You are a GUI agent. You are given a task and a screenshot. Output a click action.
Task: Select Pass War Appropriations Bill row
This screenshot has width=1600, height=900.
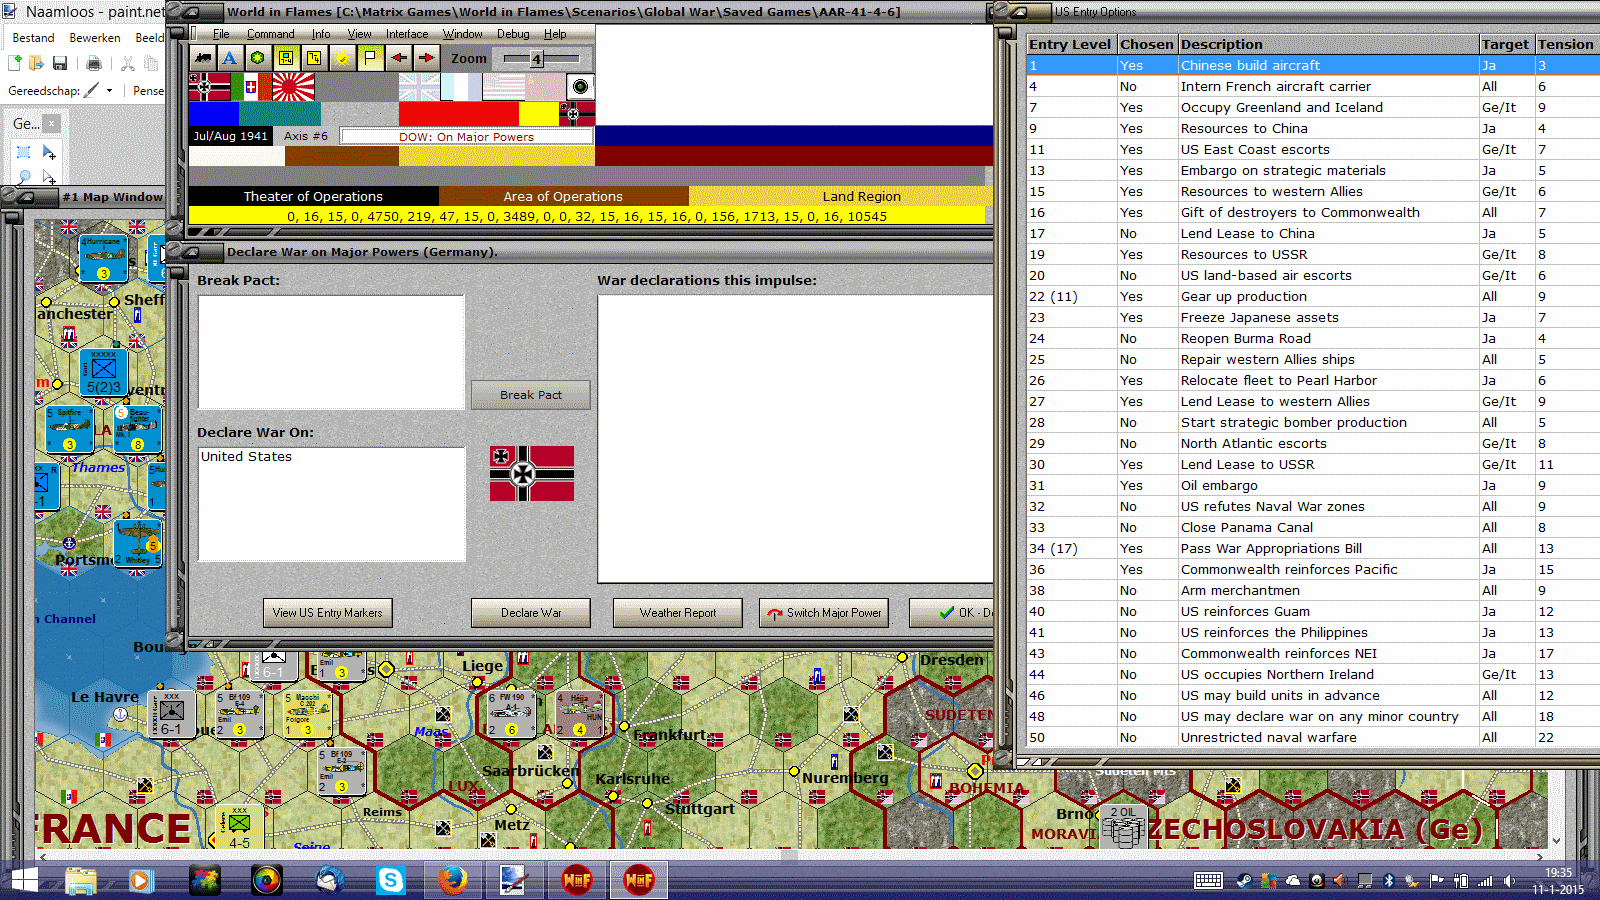click(1313, 549)
